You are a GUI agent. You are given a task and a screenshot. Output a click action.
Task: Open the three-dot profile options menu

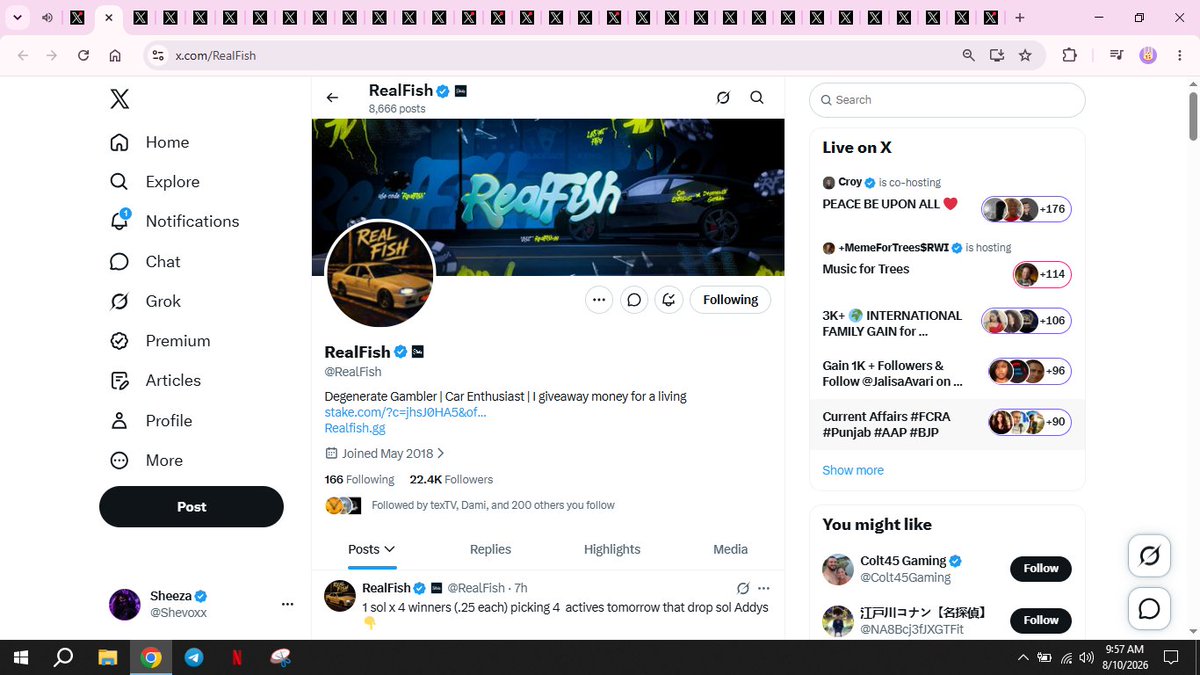(599, 300)
